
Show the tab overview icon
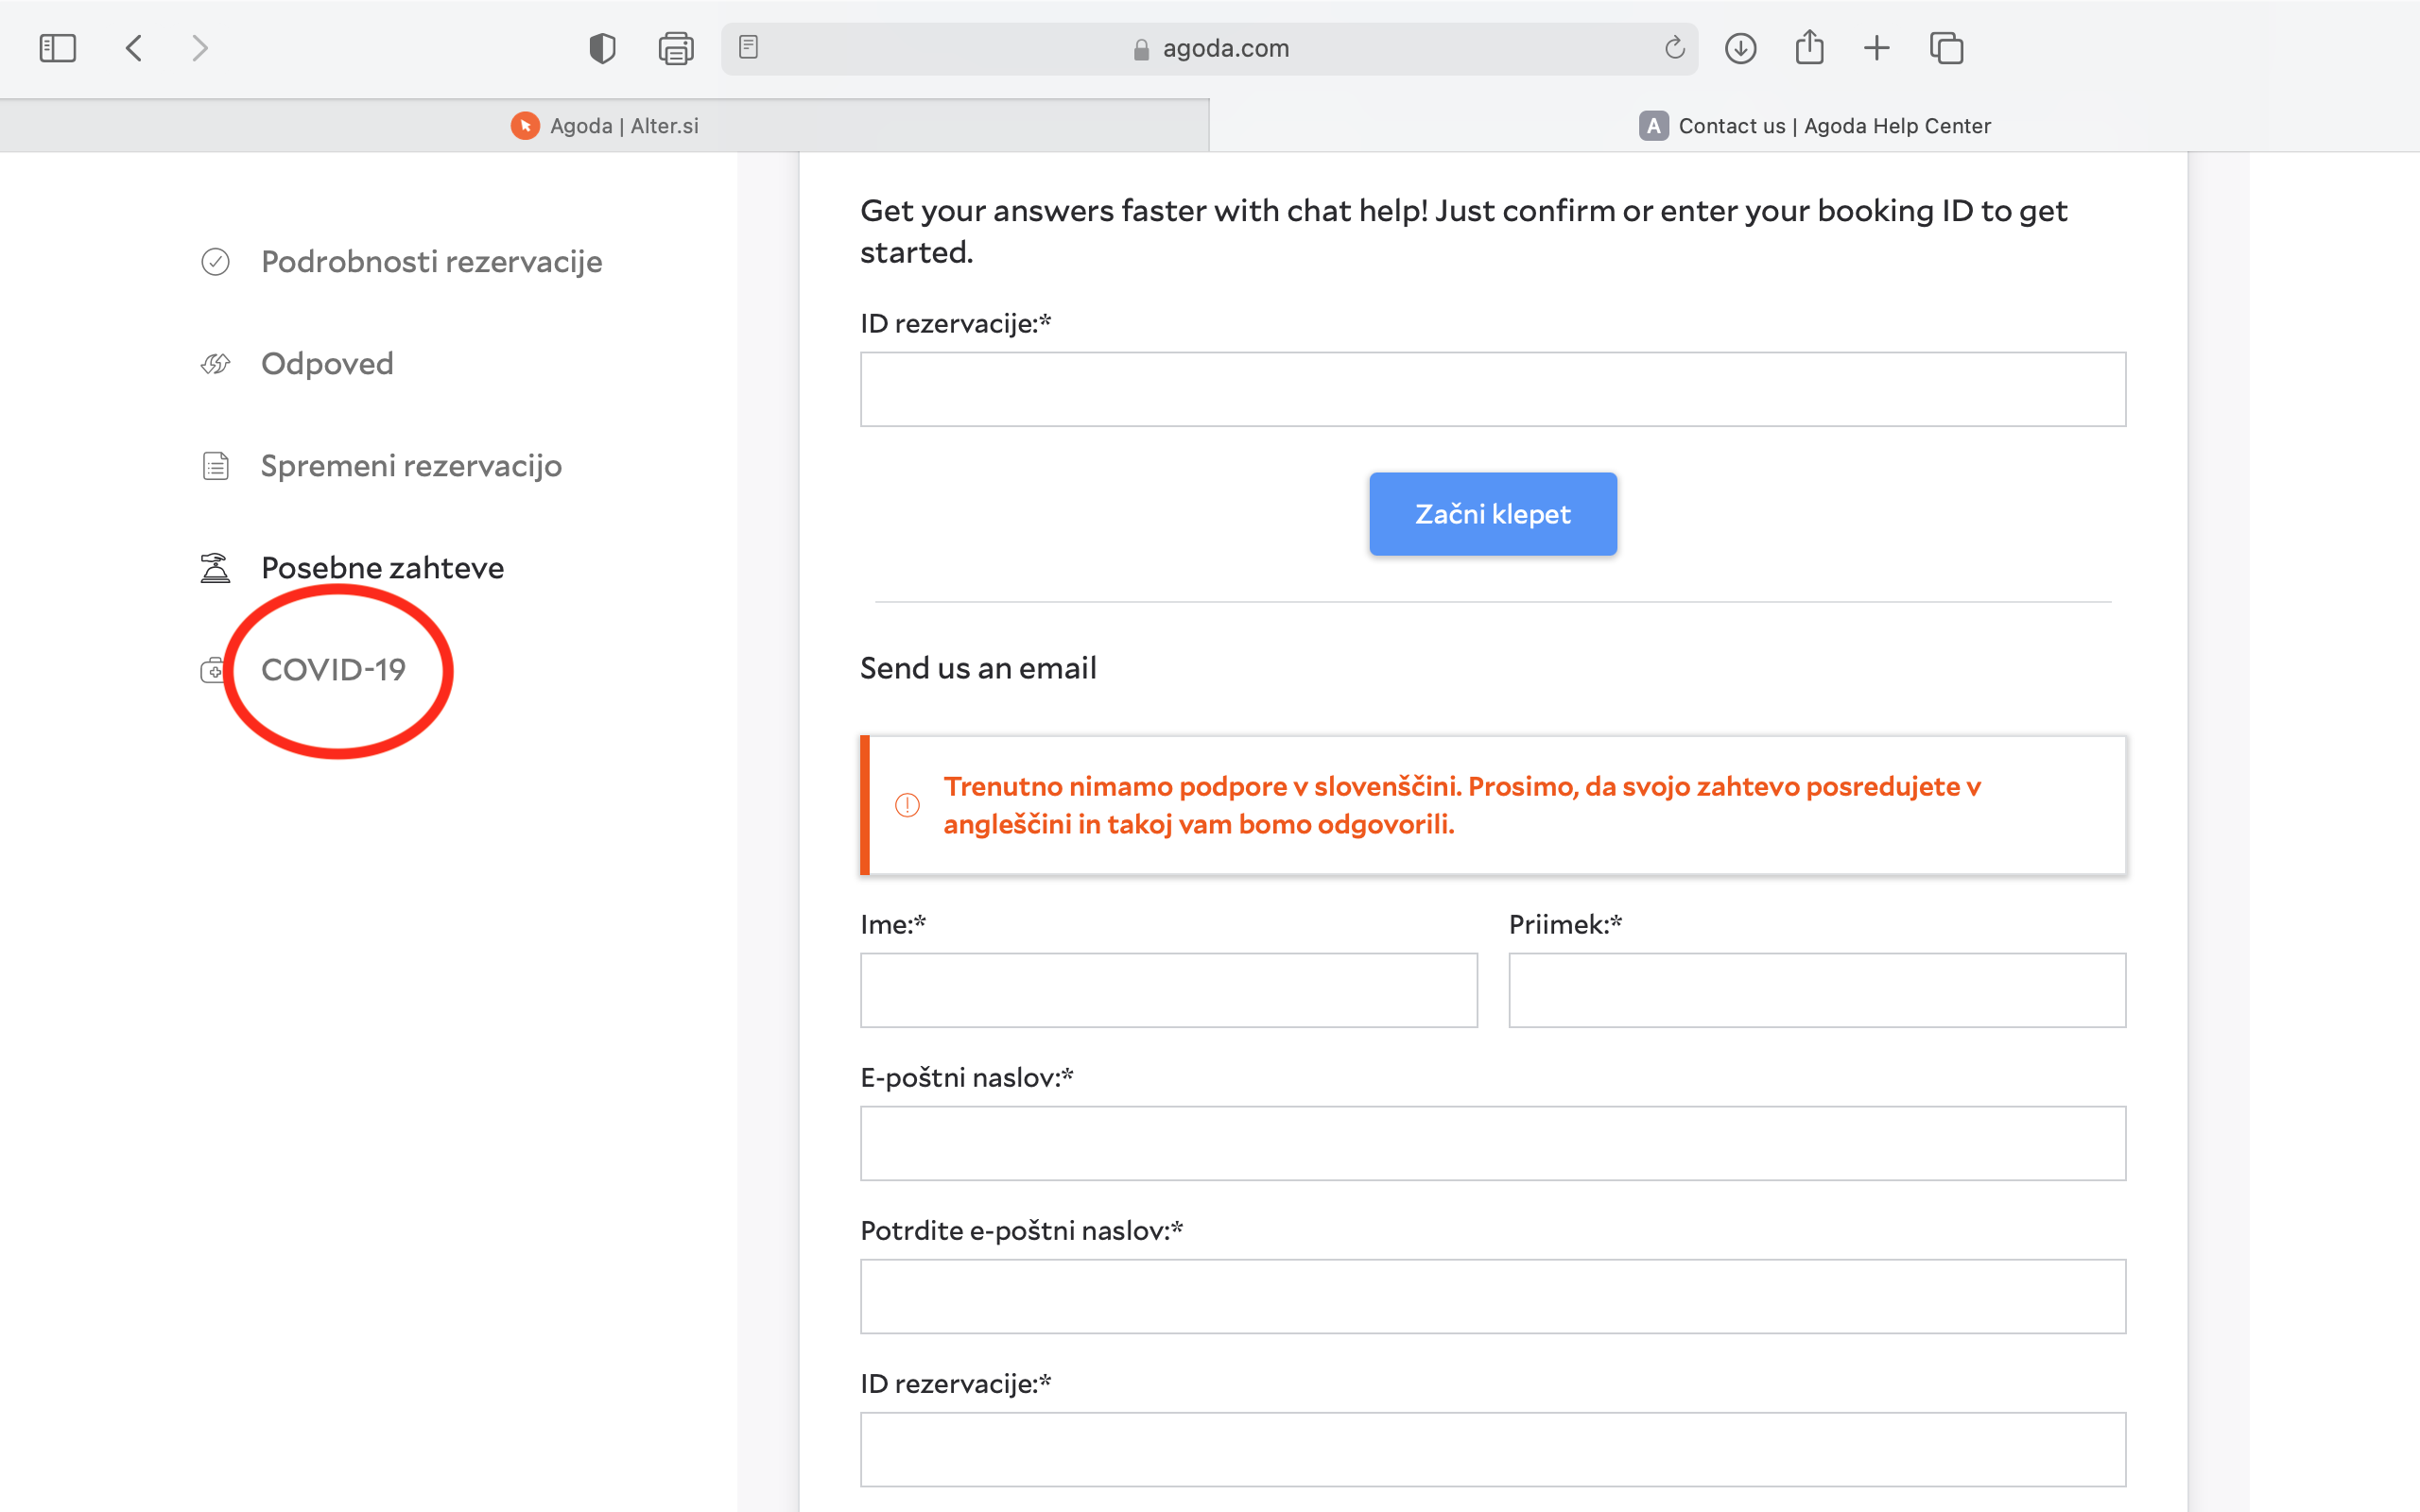1946,48
